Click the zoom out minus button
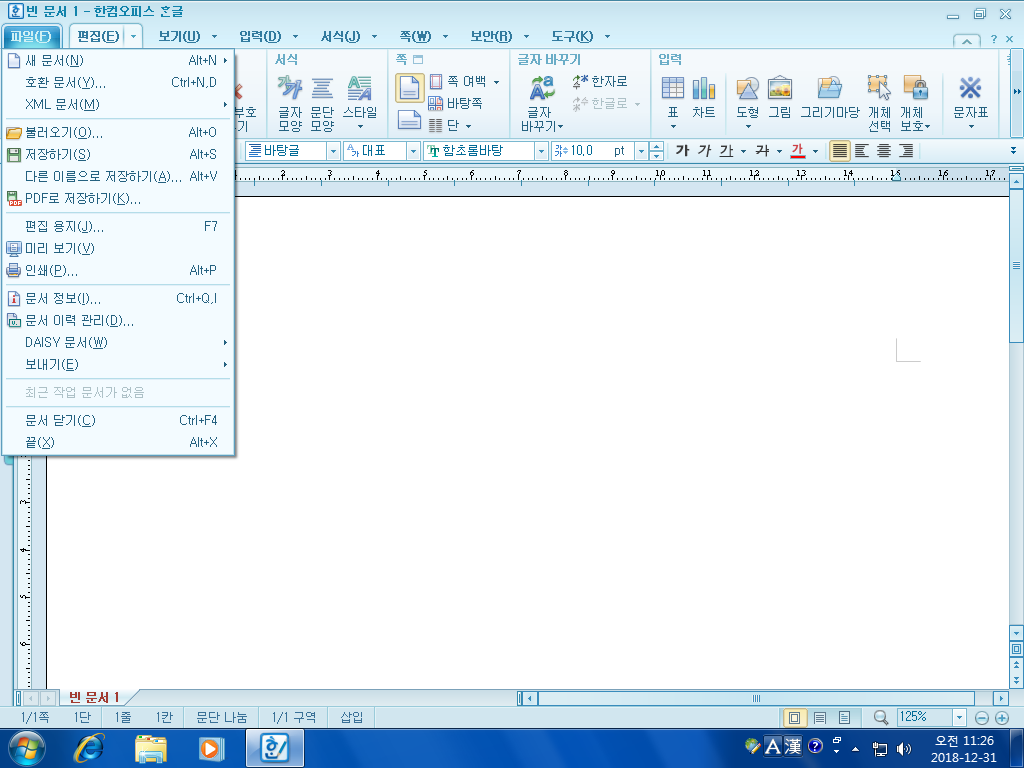Screen dimensions: 1024x768 (982, 718)
